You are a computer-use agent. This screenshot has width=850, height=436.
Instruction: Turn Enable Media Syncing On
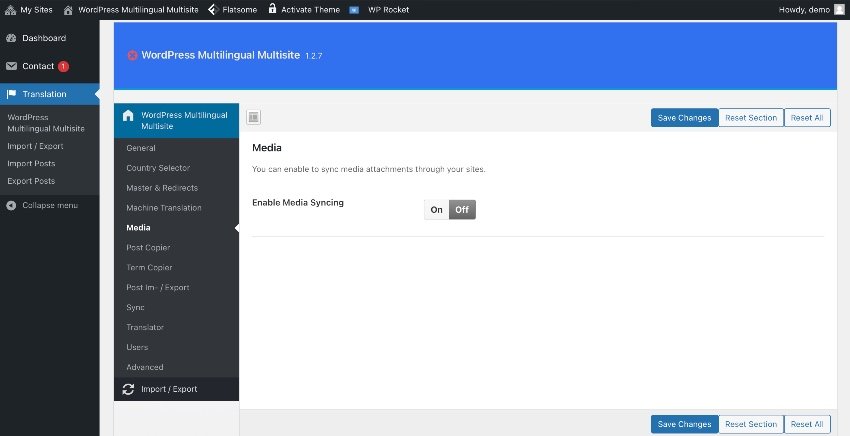point(436,210)
